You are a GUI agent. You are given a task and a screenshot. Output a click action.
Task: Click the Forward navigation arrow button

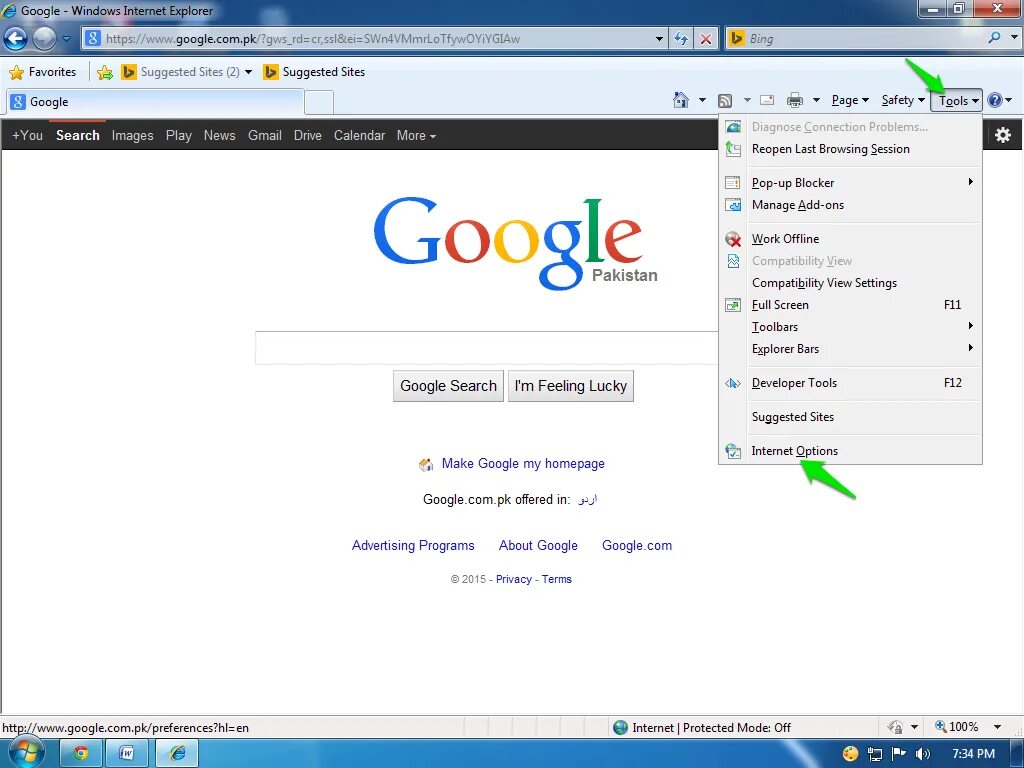[44, 39]
